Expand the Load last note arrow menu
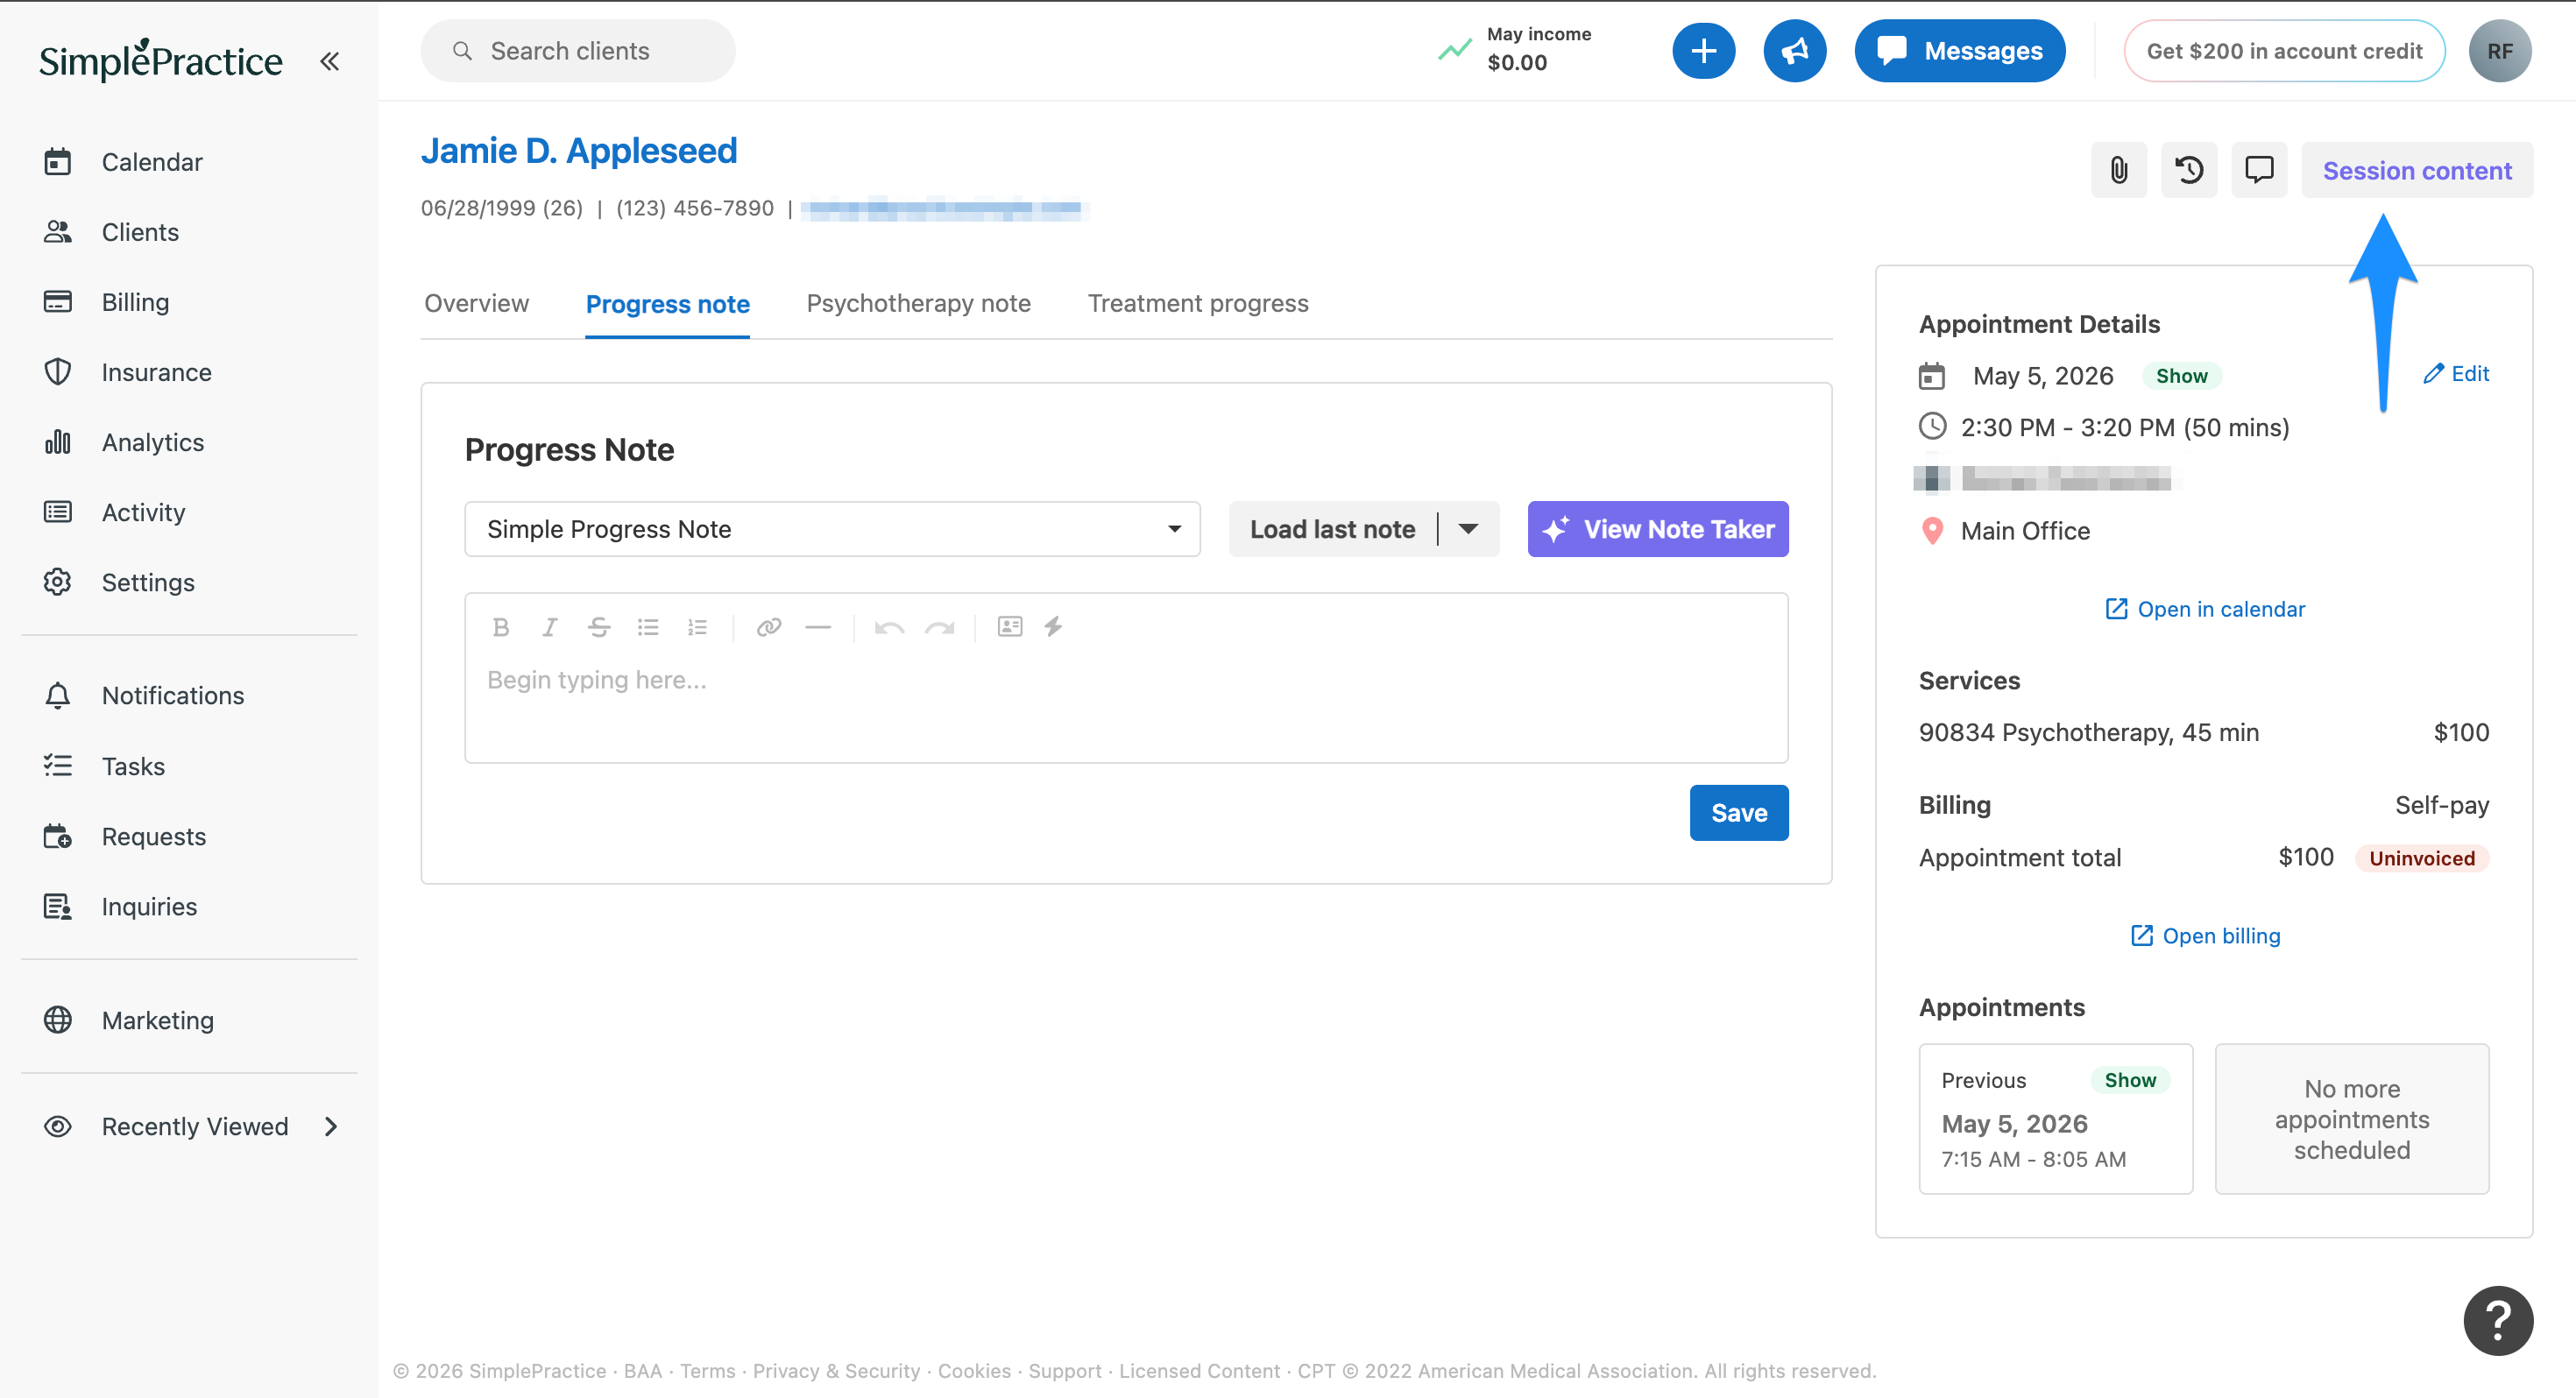The height and width of the screenshot is (1398, 2576). coord(1468,529)
